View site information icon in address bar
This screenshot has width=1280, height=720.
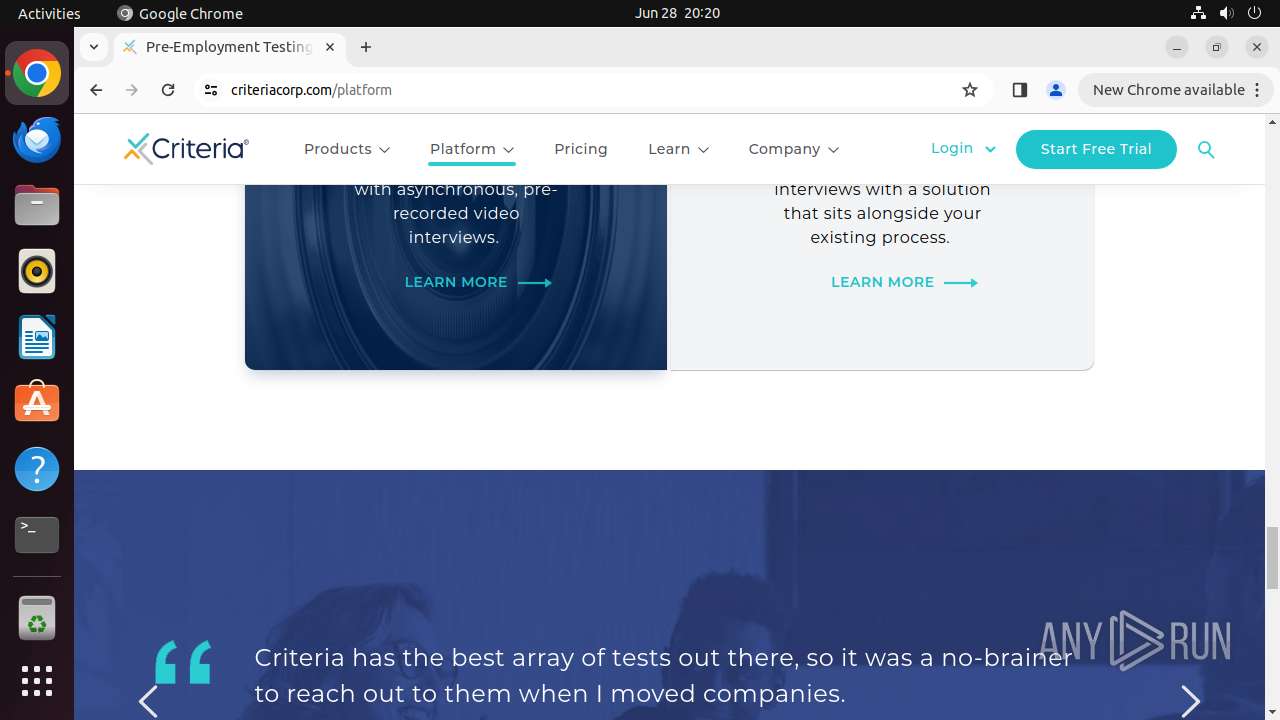pyautogui.click(x=210, y=90)
